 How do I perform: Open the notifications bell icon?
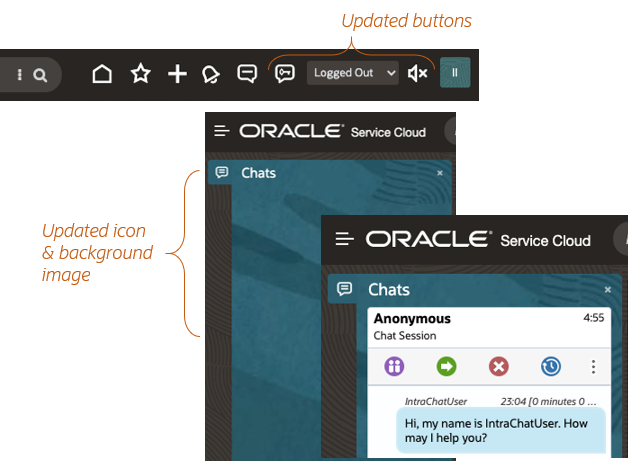[210, 74]
